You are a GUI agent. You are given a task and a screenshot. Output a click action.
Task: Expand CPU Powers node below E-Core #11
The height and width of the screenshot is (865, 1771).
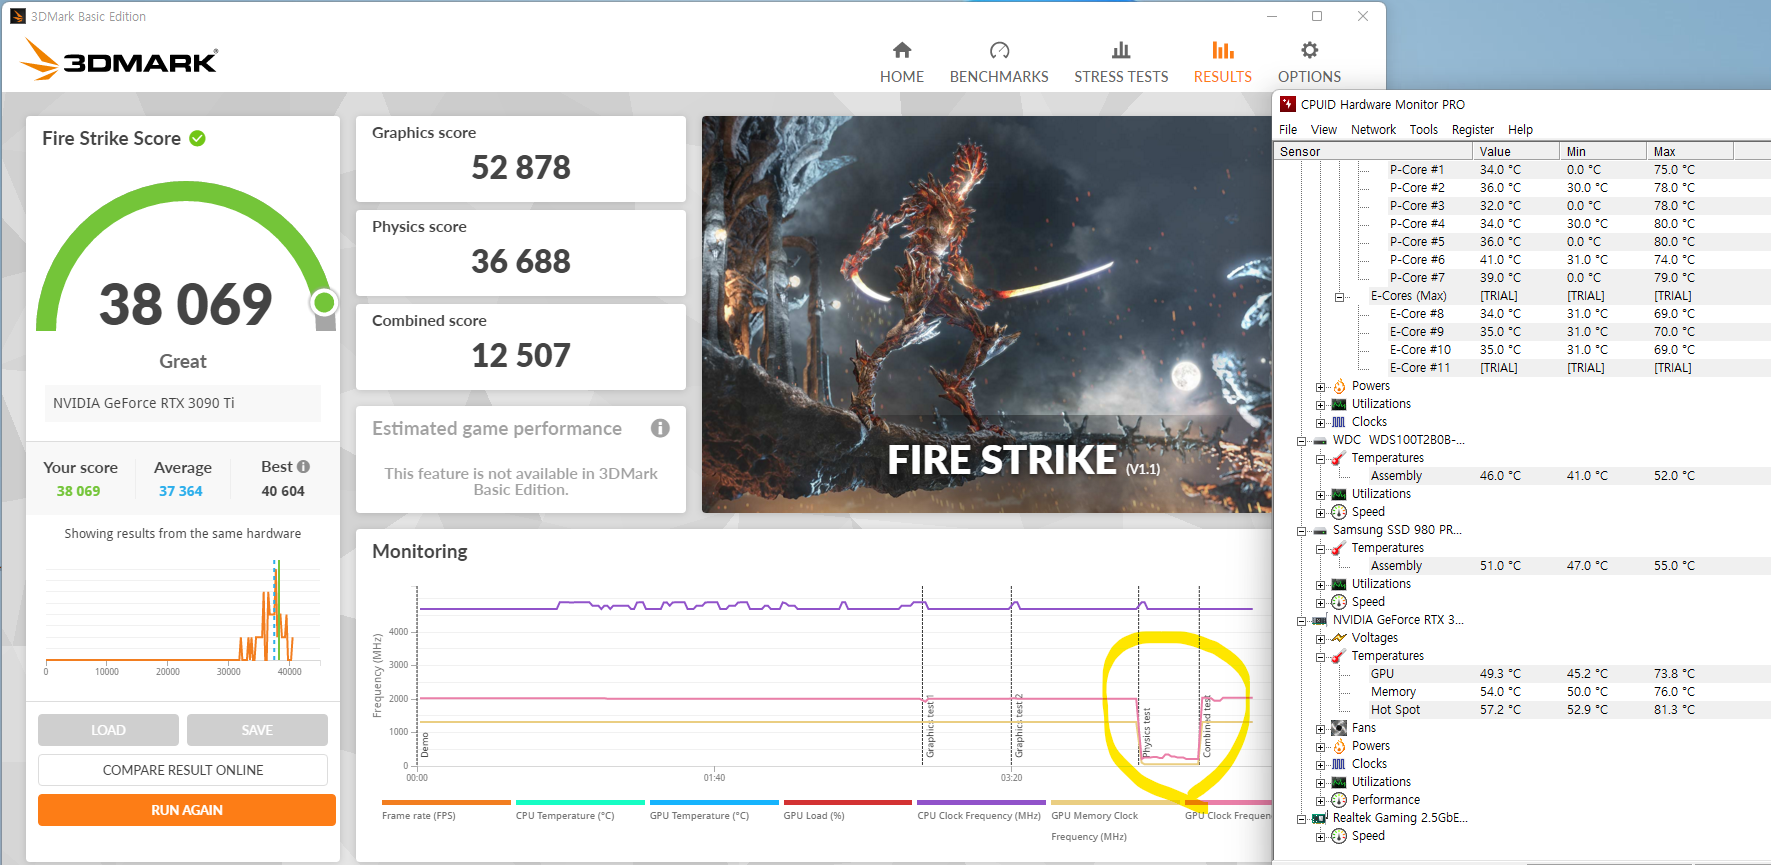(1320, 387)
